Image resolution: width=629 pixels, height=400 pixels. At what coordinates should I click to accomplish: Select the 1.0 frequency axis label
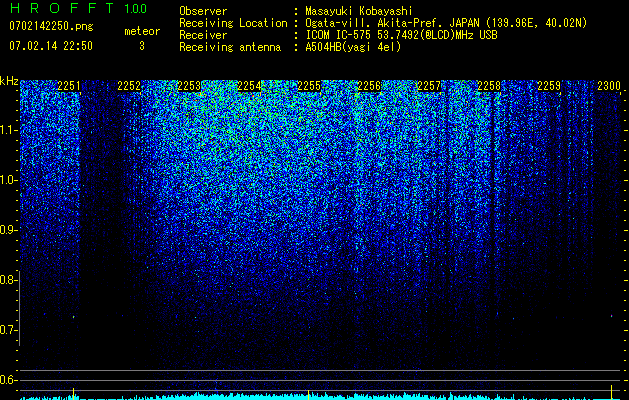coord(7,180)
